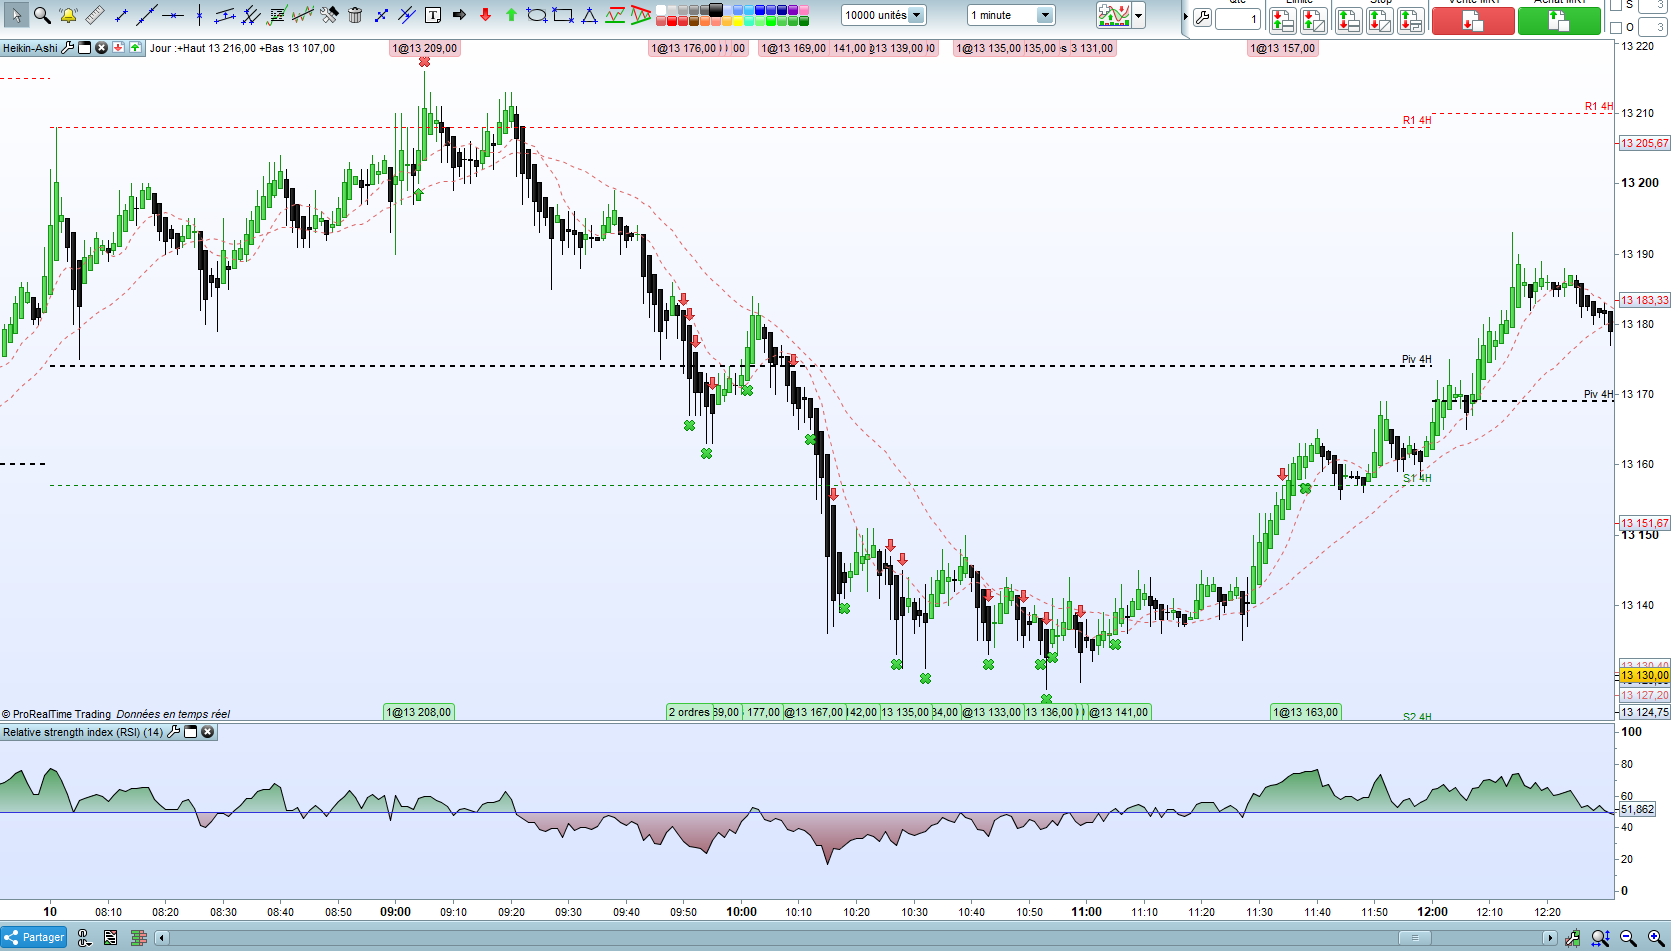Click the Relative strength index title
Viewport: 1671px width, 951px height.
83,732
